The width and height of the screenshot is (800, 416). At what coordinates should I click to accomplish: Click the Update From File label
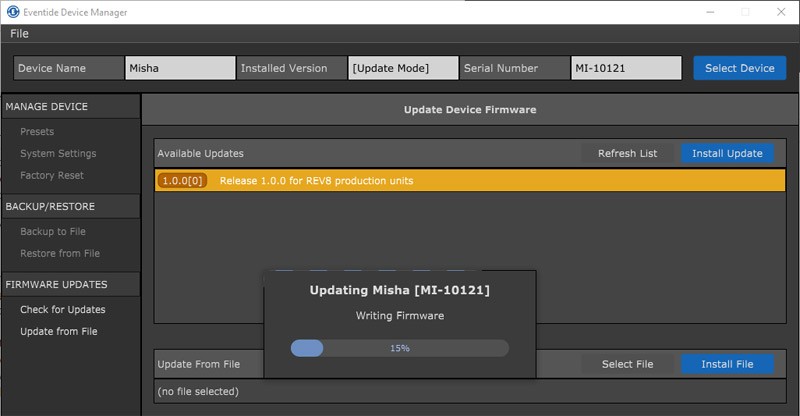[x=198, y=364]
